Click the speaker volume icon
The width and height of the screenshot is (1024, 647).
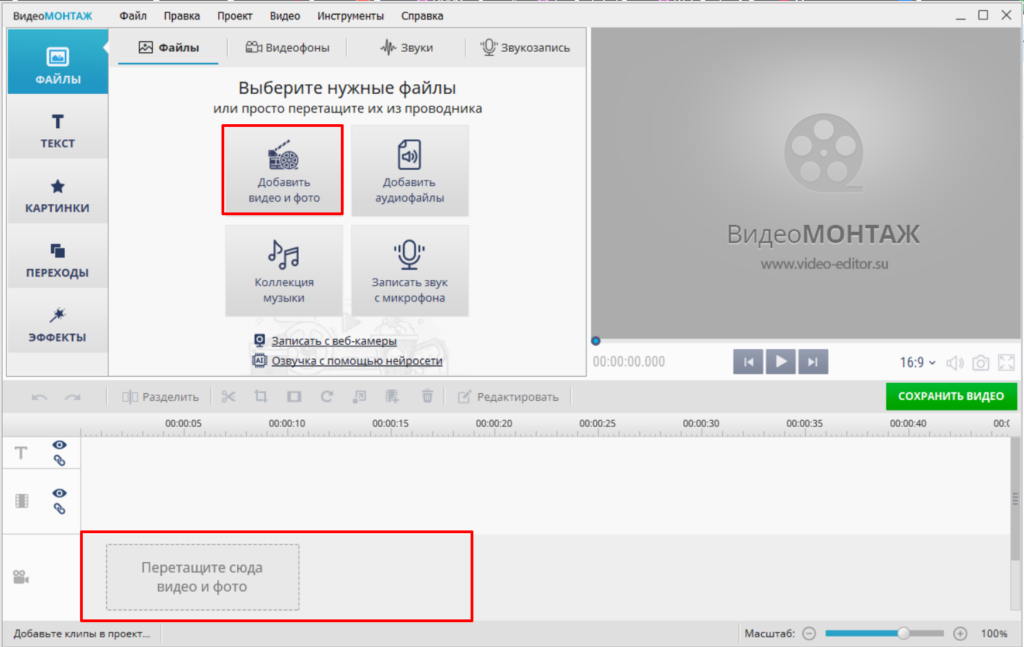point(955,363)
